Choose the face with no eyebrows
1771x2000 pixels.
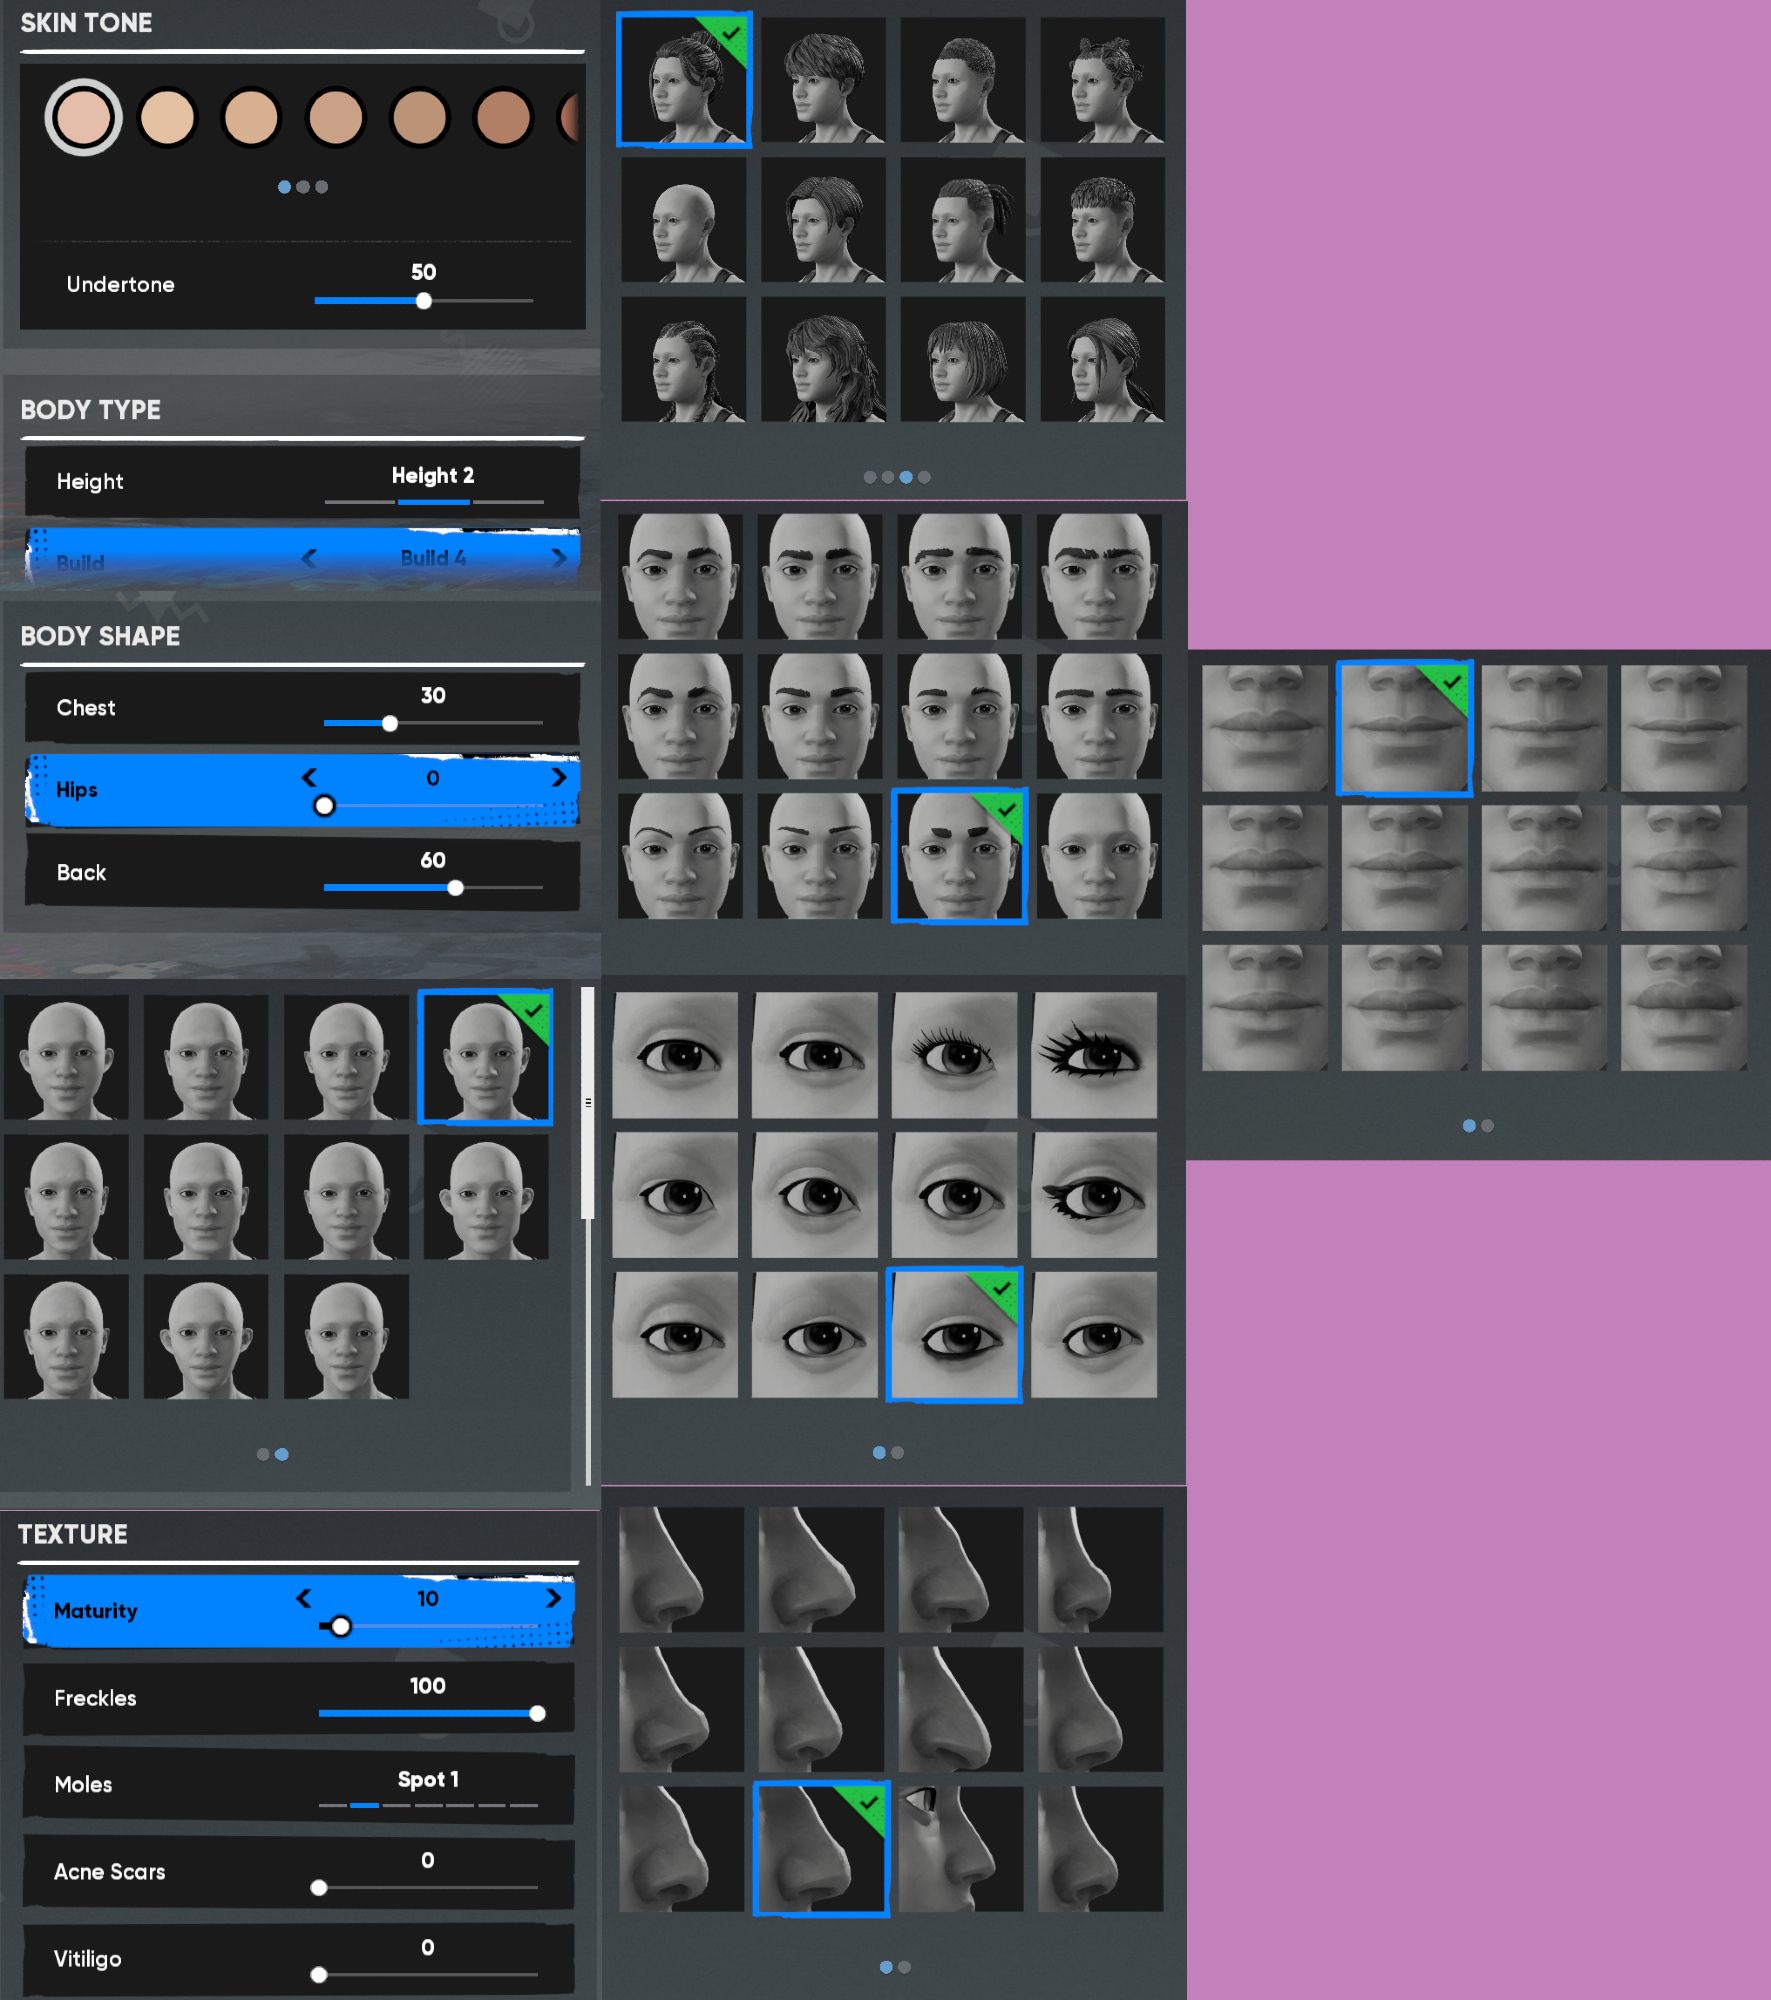[x=1099, y=856]
